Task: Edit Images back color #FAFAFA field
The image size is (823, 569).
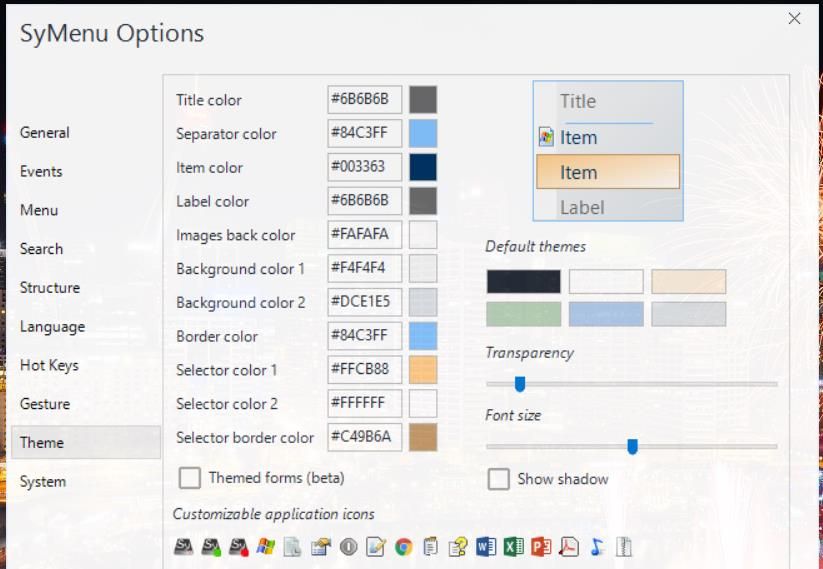Action: point(365,235)
